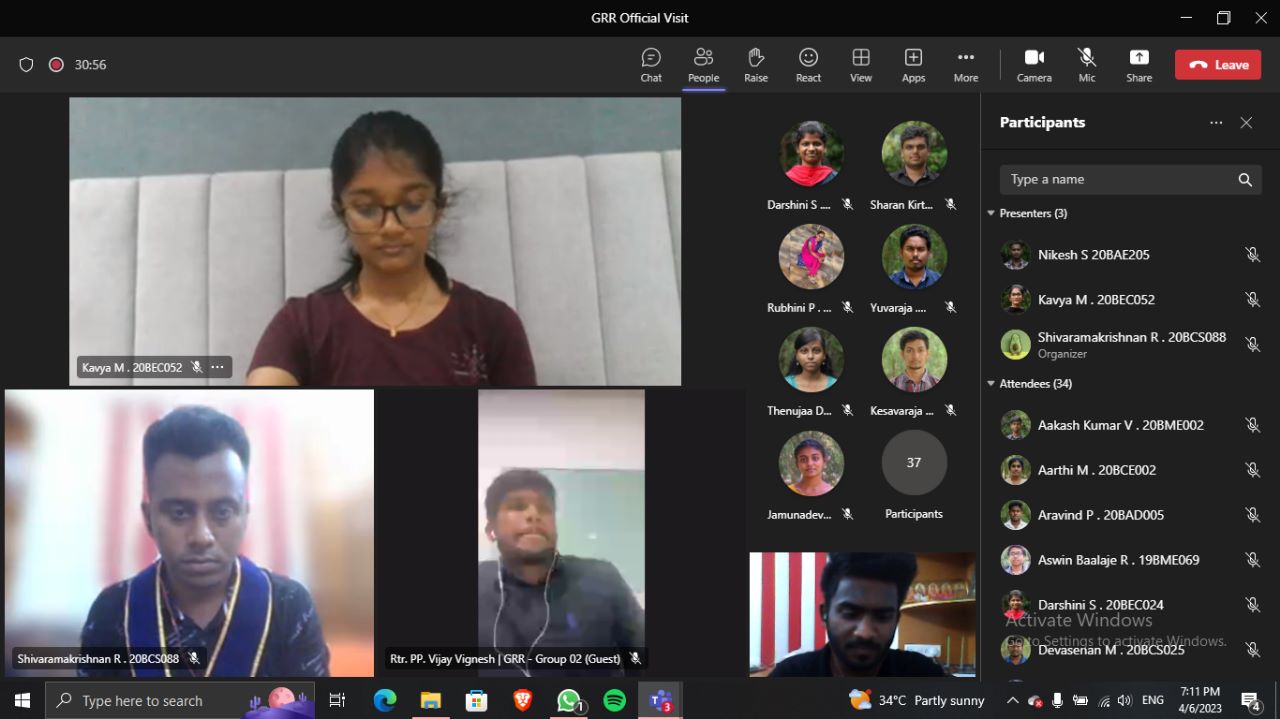Collapse the Presenters (3) section
1280x719 pixels.
click(991, 213)
